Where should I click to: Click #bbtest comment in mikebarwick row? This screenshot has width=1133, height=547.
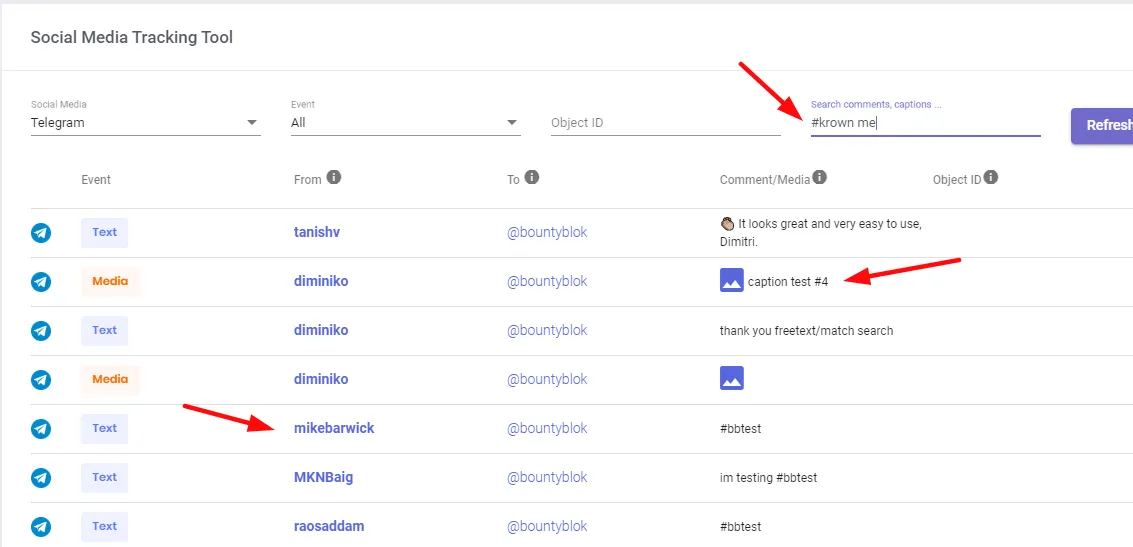click(741, 428)
